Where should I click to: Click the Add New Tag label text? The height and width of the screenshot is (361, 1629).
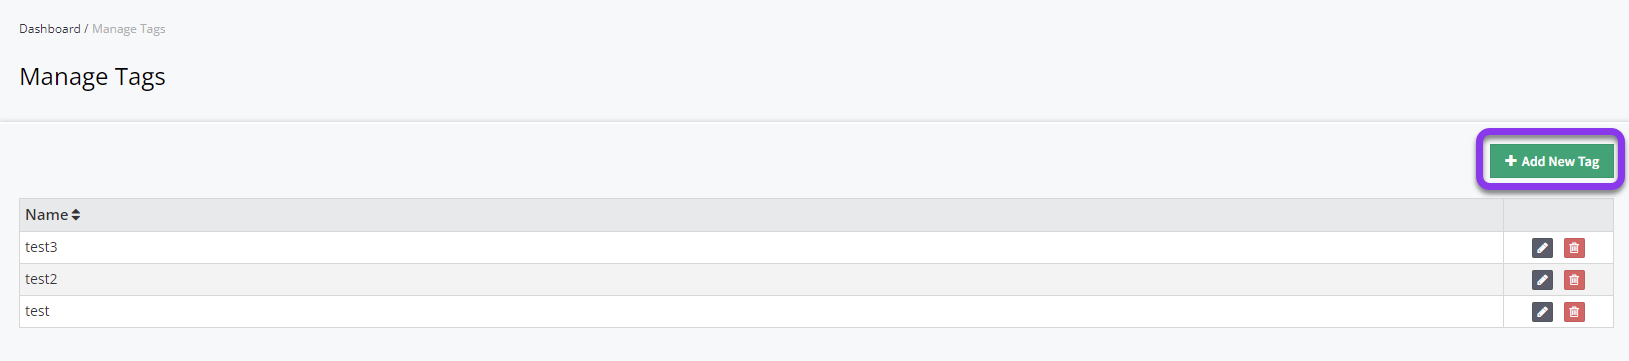1560,161
